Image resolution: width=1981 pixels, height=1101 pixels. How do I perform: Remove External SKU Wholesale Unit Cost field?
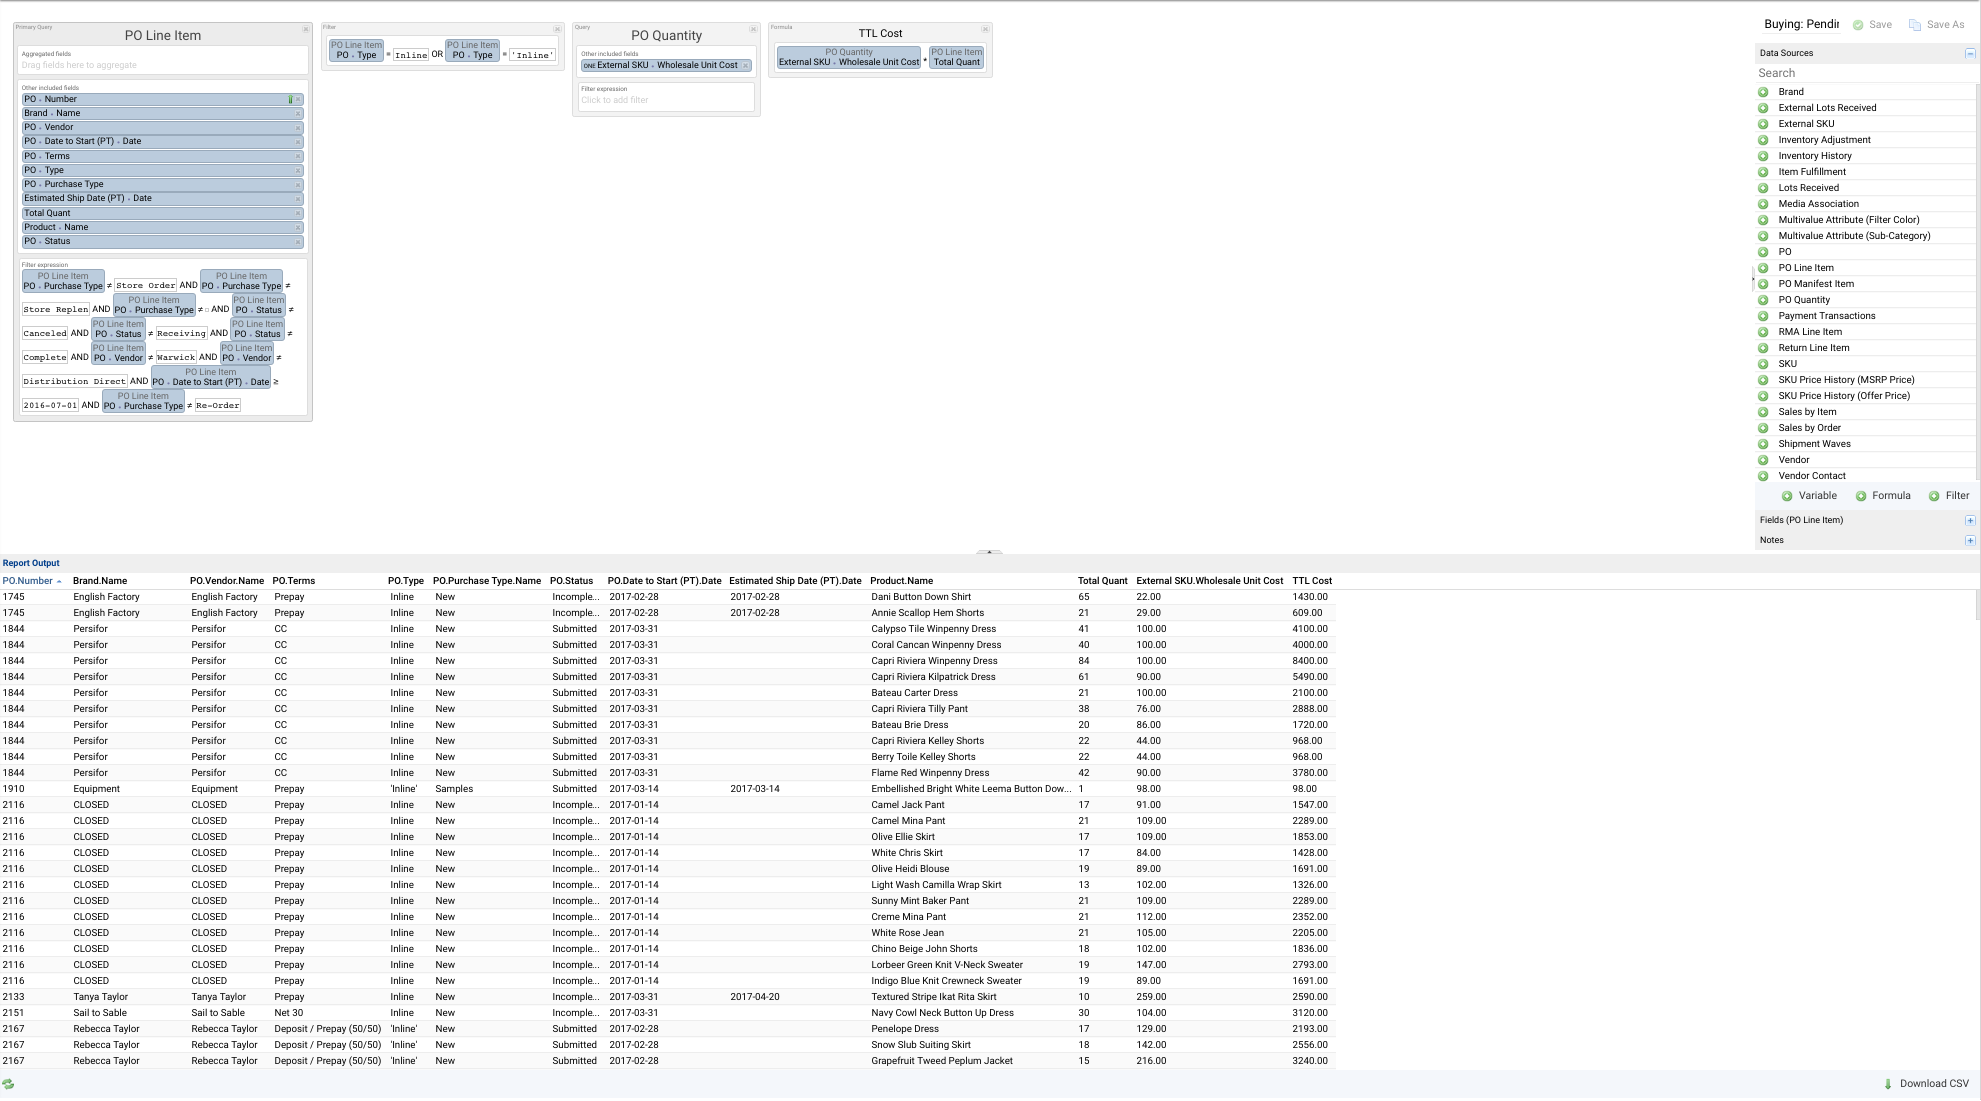click(745, 66)
